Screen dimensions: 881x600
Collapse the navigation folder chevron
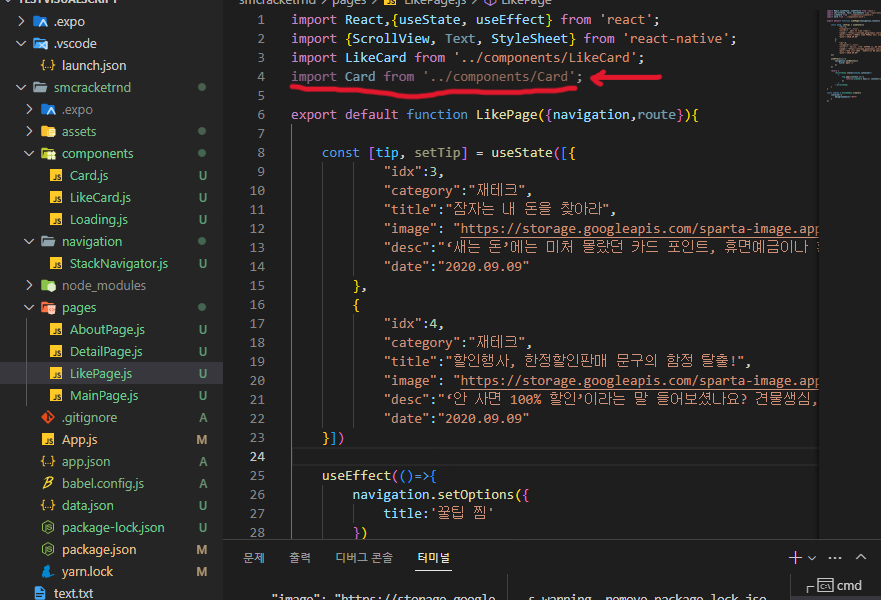coord(29,241)
